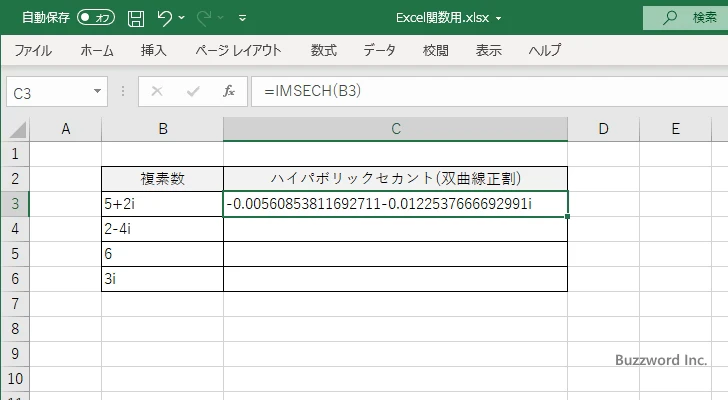Viewport: 728px width, 400px height.
Task: Click the formula bar showing =IMSECH(B3)
Action: (x=489, y=91)
